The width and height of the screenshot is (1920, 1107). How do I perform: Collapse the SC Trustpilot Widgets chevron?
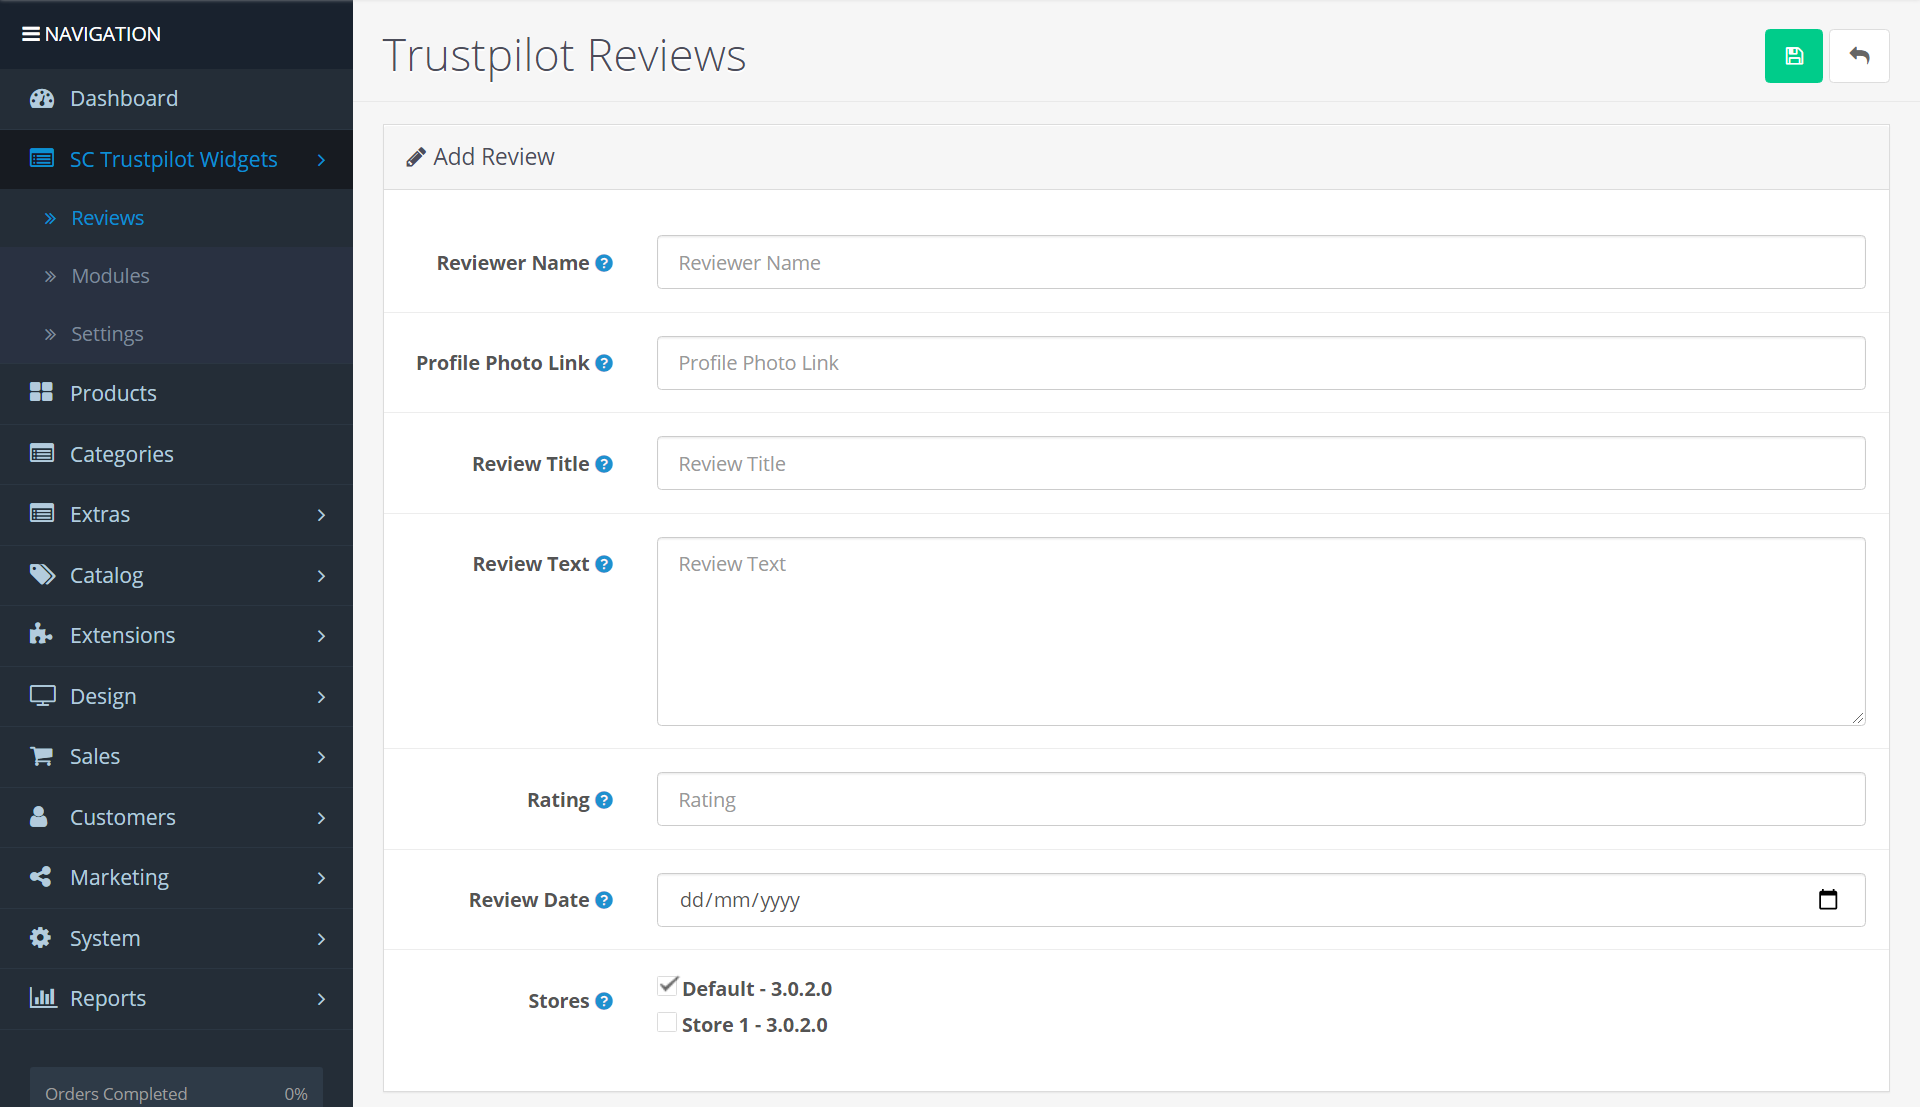(321, 160)
